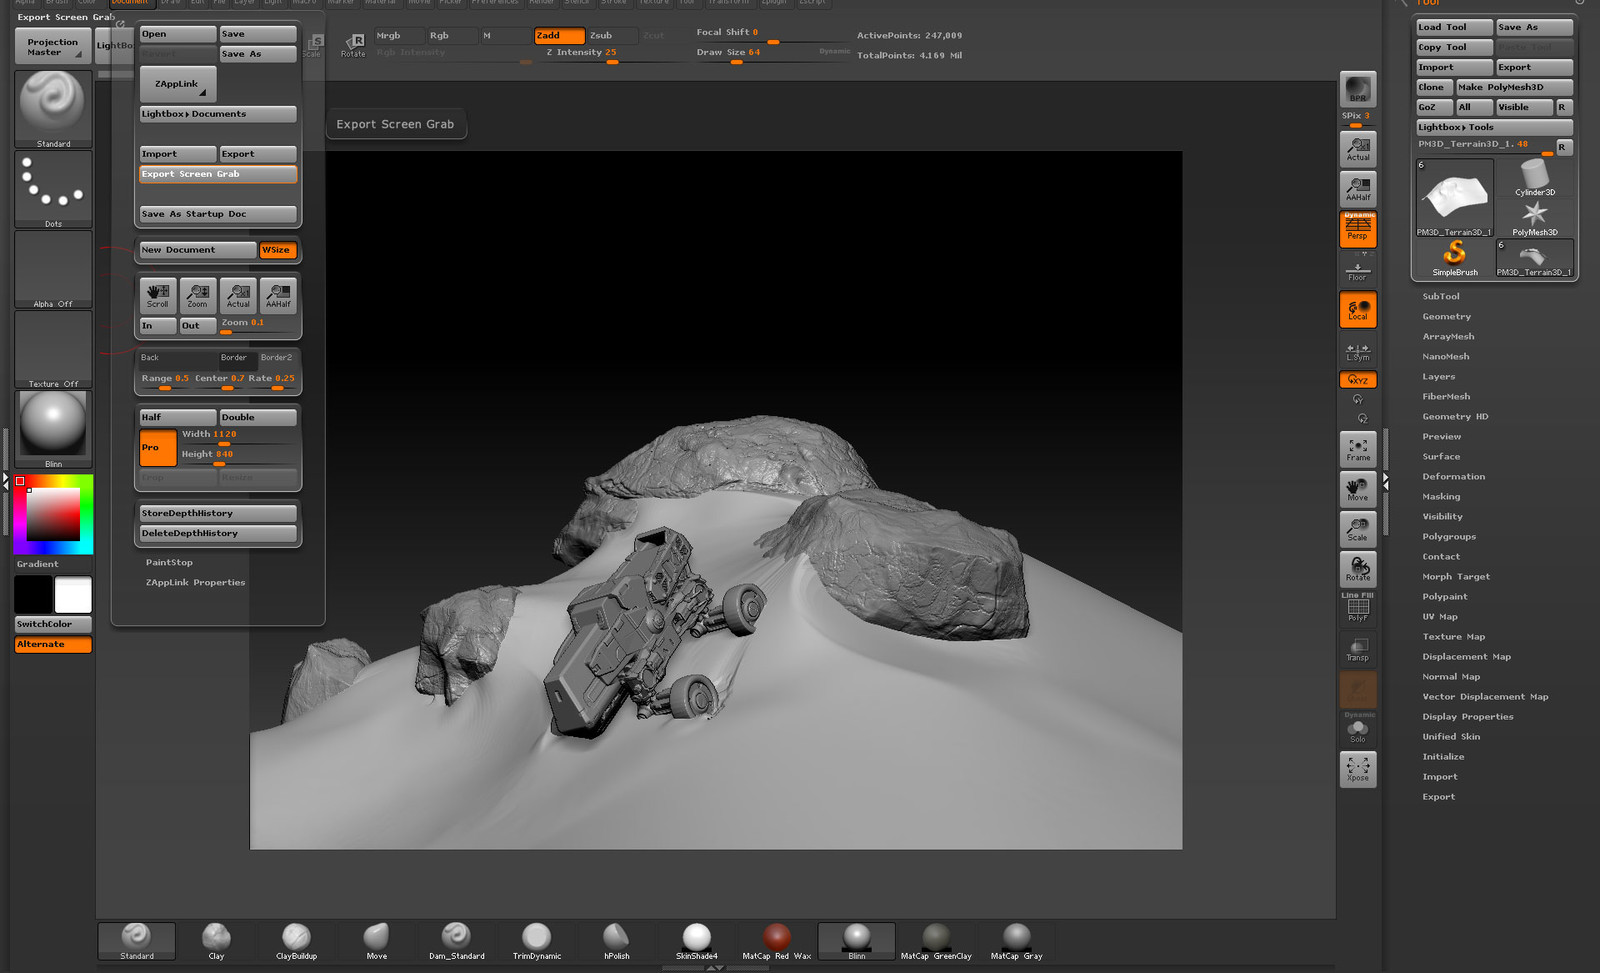
Task: Click the BPR render icon
Action: click(x=1358, y=89)
